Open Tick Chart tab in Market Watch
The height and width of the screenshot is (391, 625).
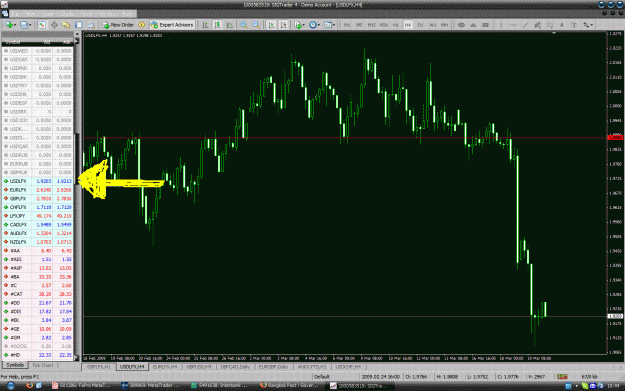[42, 365]
